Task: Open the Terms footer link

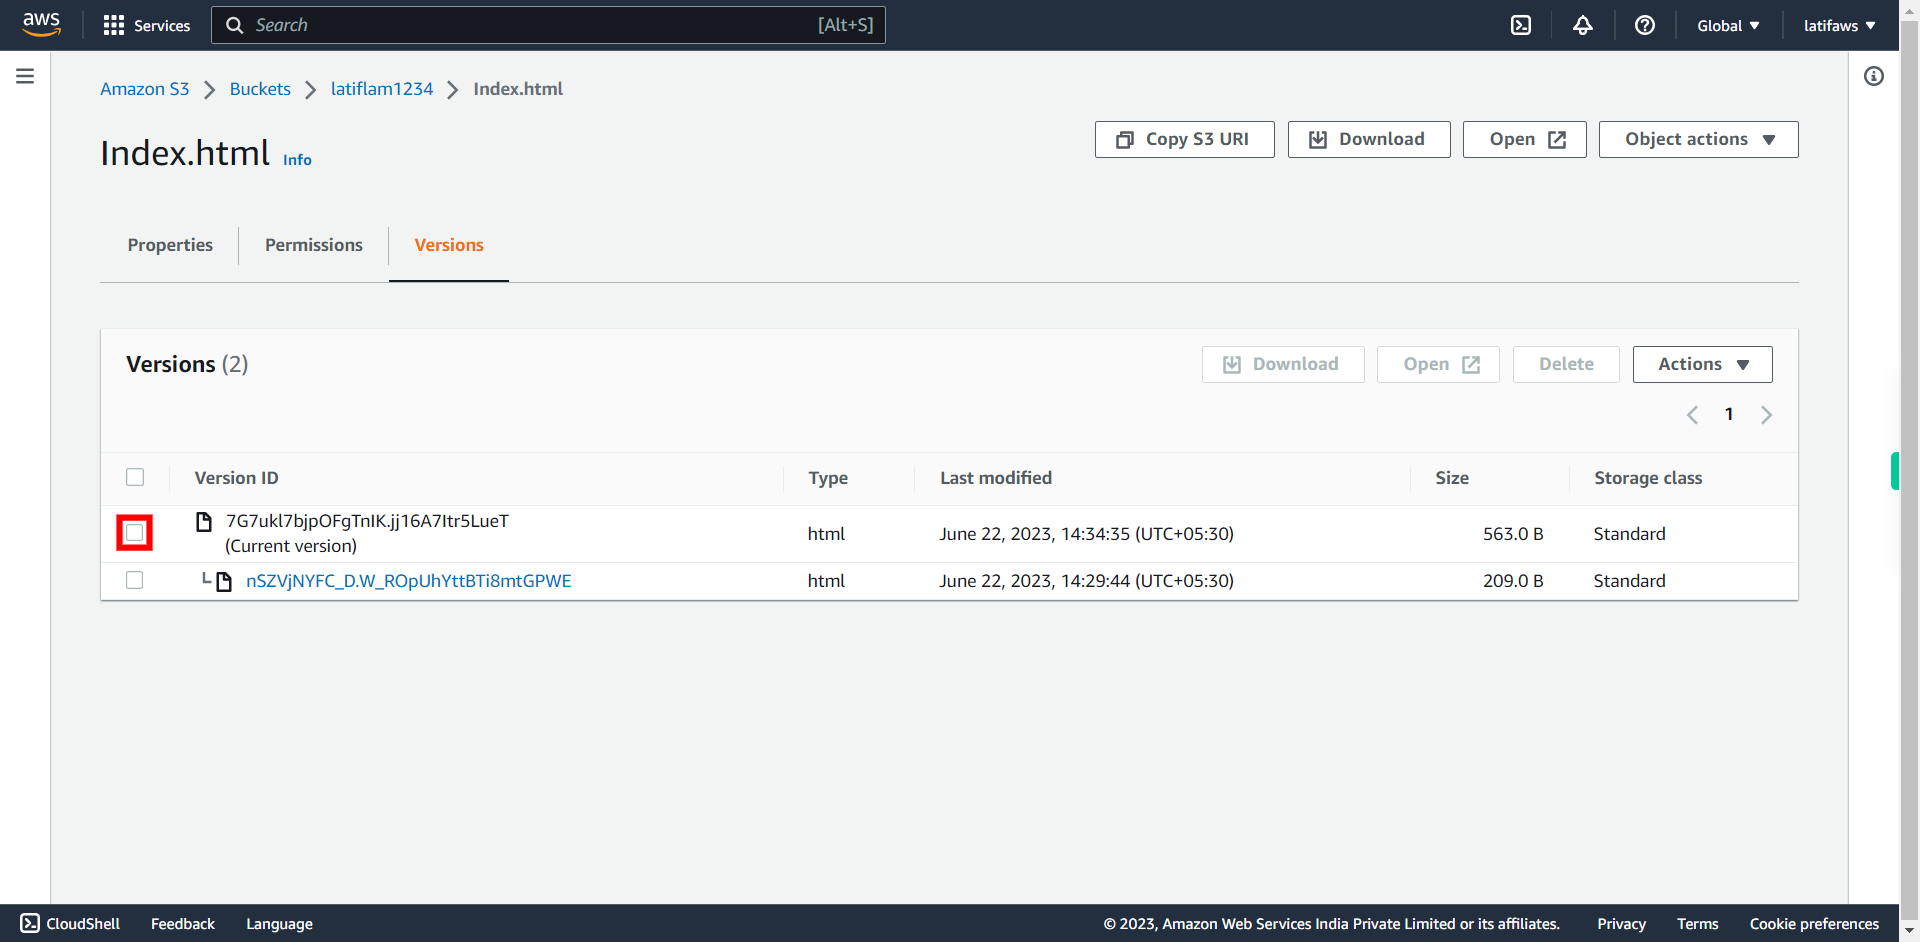Action: click(x=1697, y=924)
